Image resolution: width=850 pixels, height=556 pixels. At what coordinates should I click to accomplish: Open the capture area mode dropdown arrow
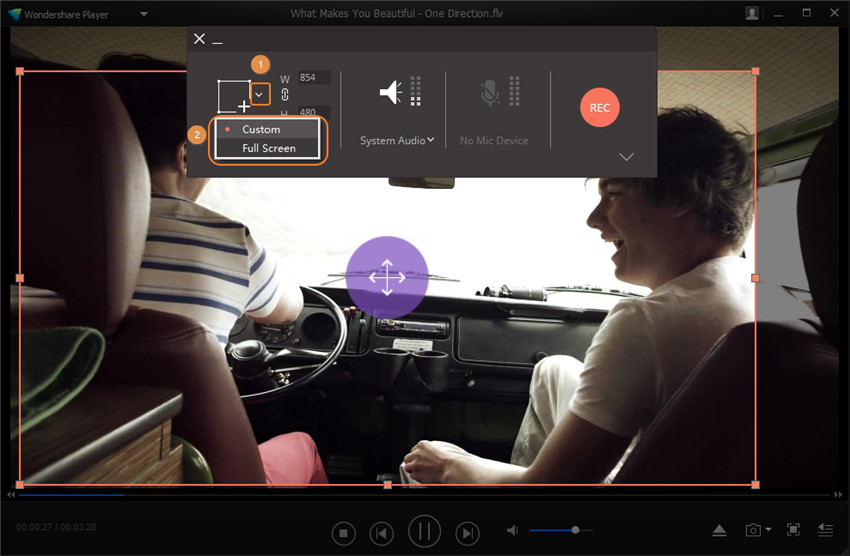260,94
